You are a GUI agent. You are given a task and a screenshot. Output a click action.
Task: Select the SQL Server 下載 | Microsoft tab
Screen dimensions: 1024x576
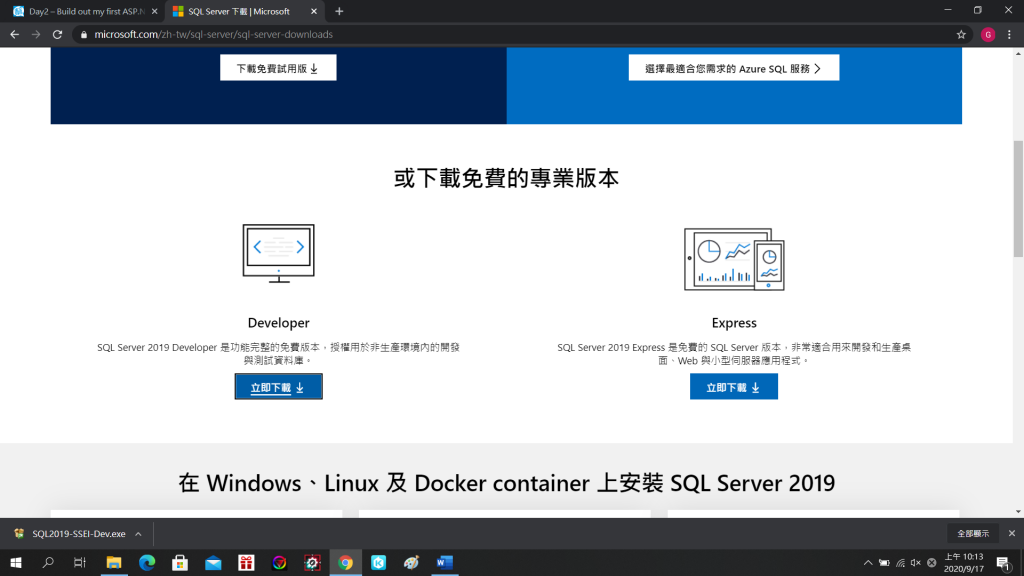[244, 11]
